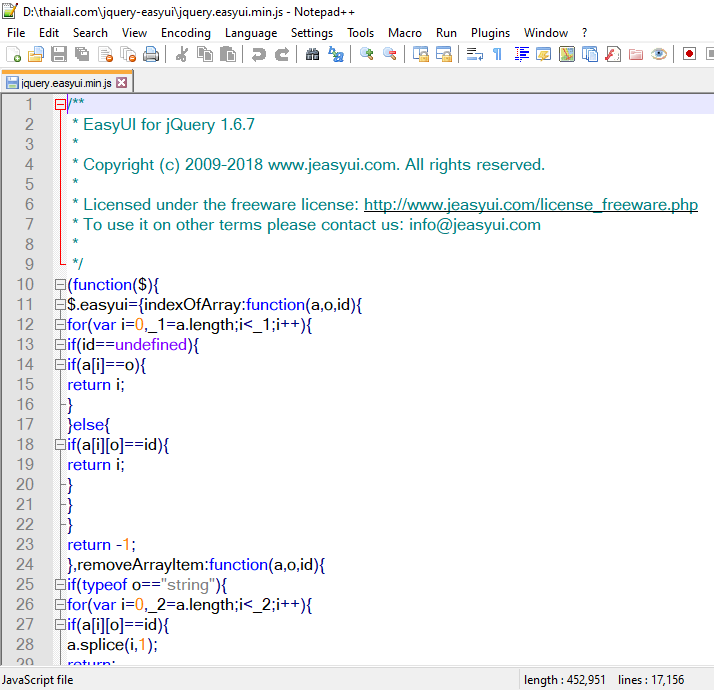Screen dimensions: 714x690
Task: Click the Find and Replace icon
Action: click(336, 54)
